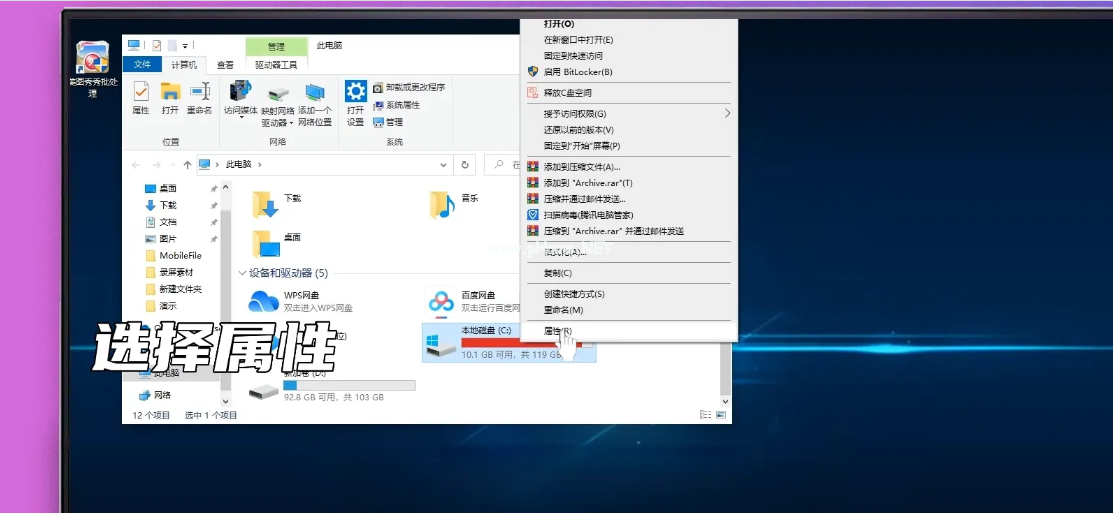Click the refresh icon beside address bar
This screenshot has height=513, width=1113.
pyautogui.click(x=465, y=164)
